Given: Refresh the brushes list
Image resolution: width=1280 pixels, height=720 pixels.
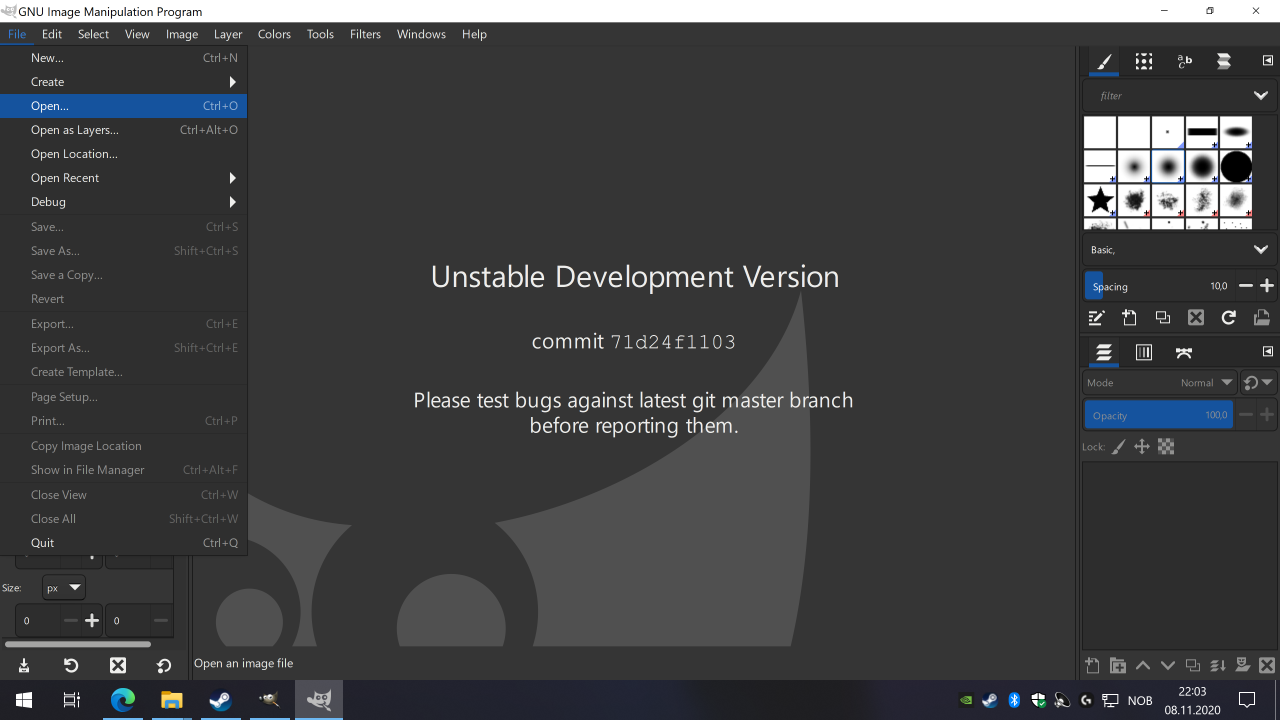Looking at the screenshot, I should pyautogui.click(x=1228, y=318).
